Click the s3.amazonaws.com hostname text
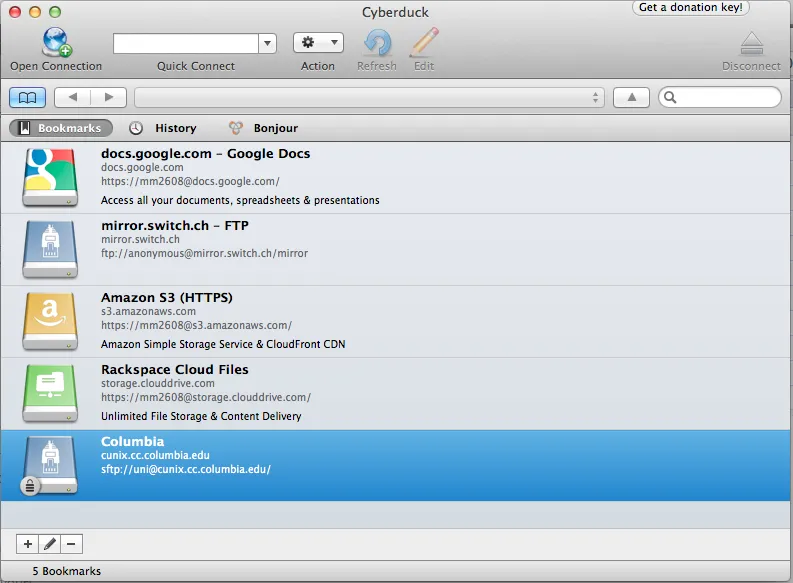The width and height of the screenshot is (793, 583). pos(148,311)
